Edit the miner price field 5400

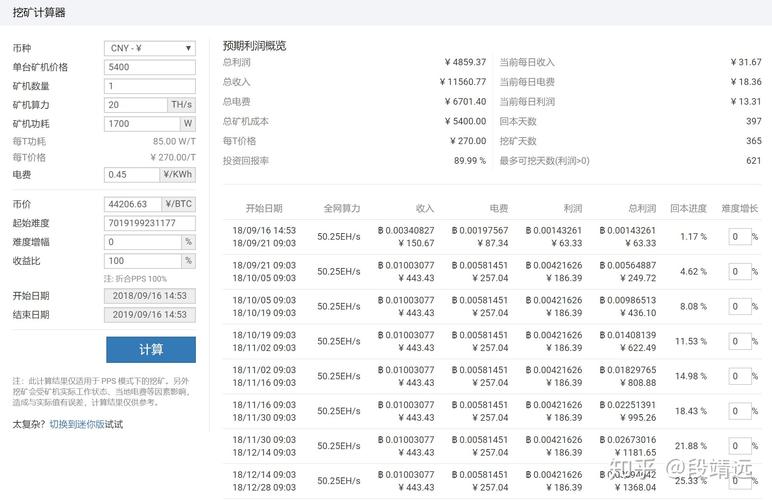tap(150, 67)
